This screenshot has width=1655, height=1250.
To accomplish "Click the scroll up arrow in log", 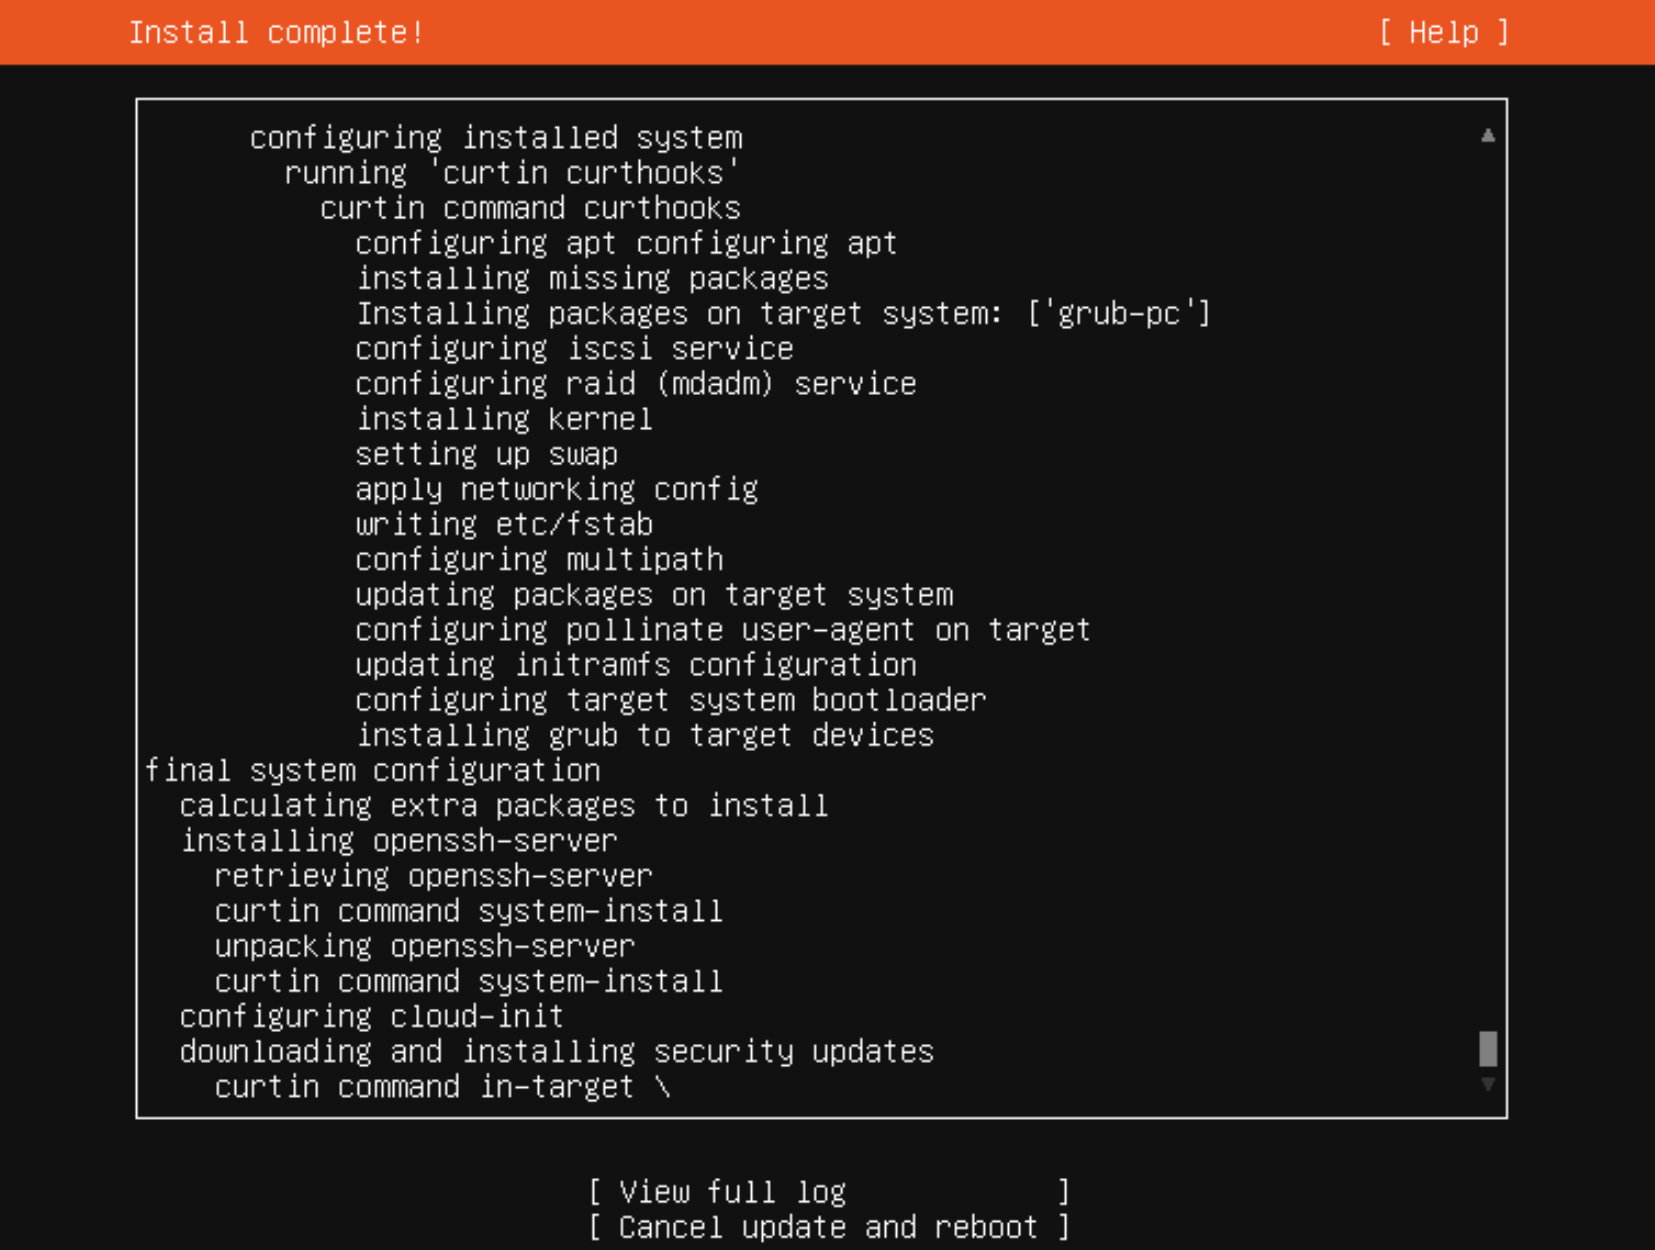I will pyautogui.click(x=1488, y=135).
